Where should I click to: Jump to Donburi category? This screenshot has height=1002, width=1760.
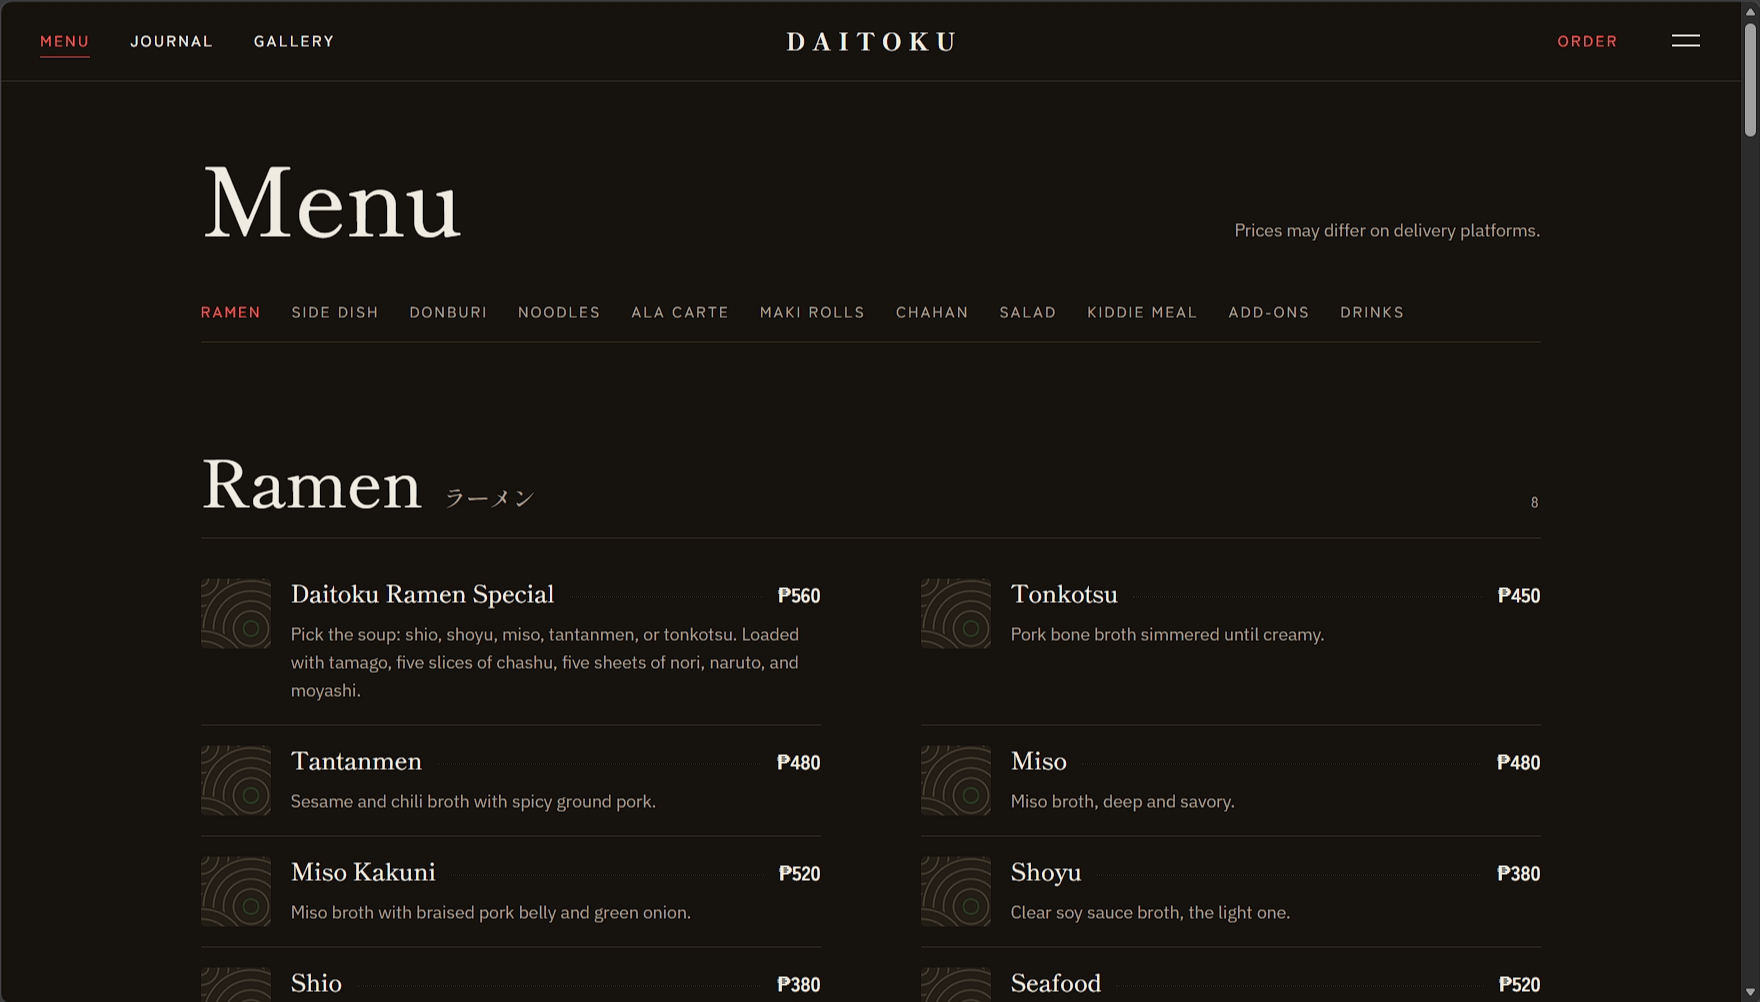[x=448, y=312]
